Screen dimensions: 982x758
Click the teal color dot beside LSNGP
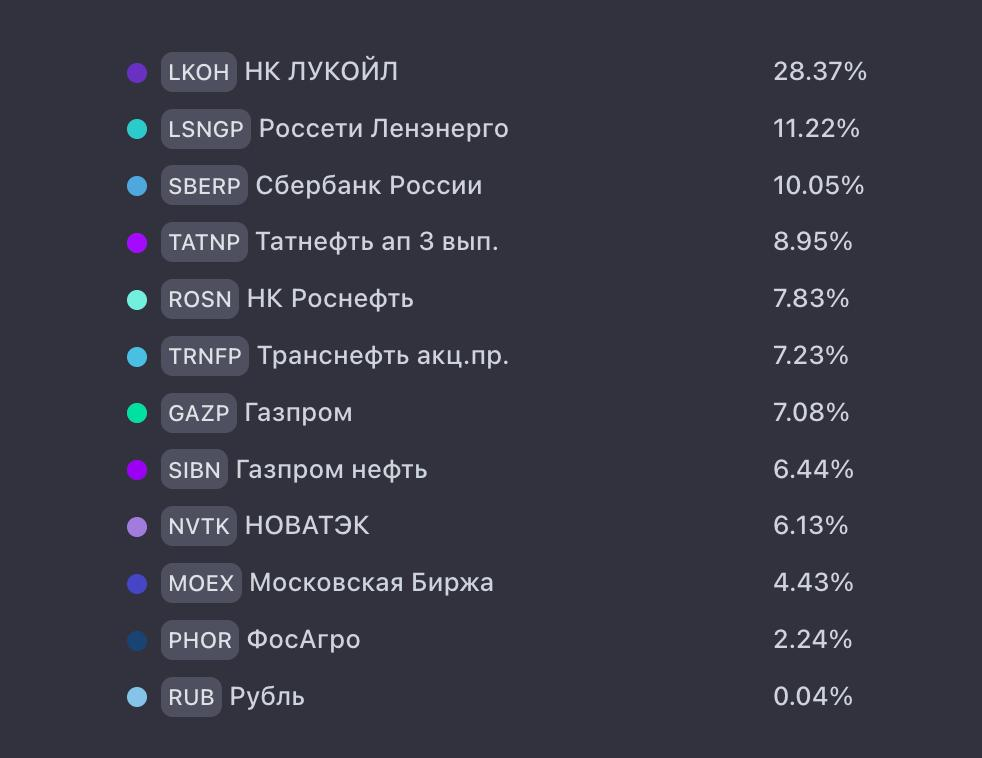(x=137, y=129)
